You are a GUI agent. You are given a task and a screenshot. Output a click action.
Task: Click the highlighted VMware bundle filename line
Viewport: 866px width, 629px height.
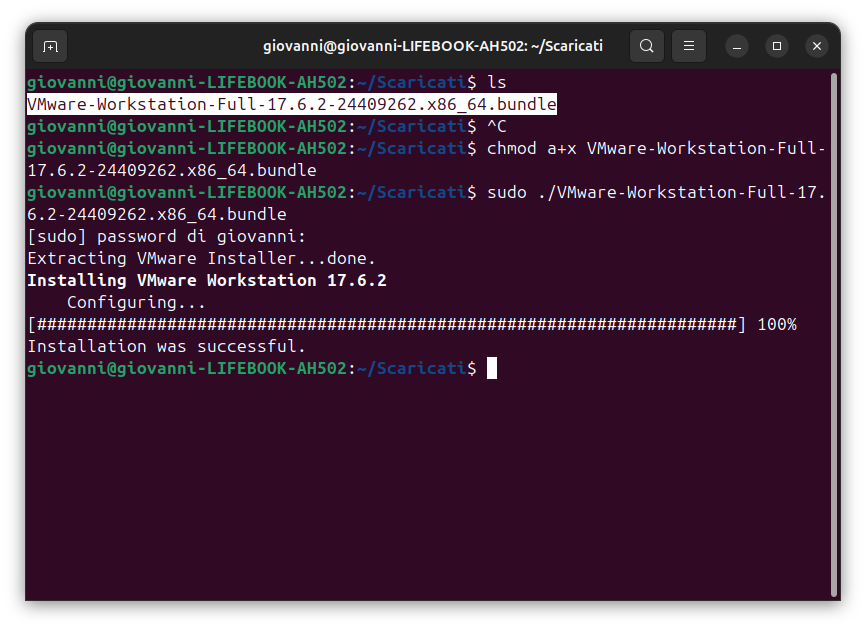(x=292, y=104)
